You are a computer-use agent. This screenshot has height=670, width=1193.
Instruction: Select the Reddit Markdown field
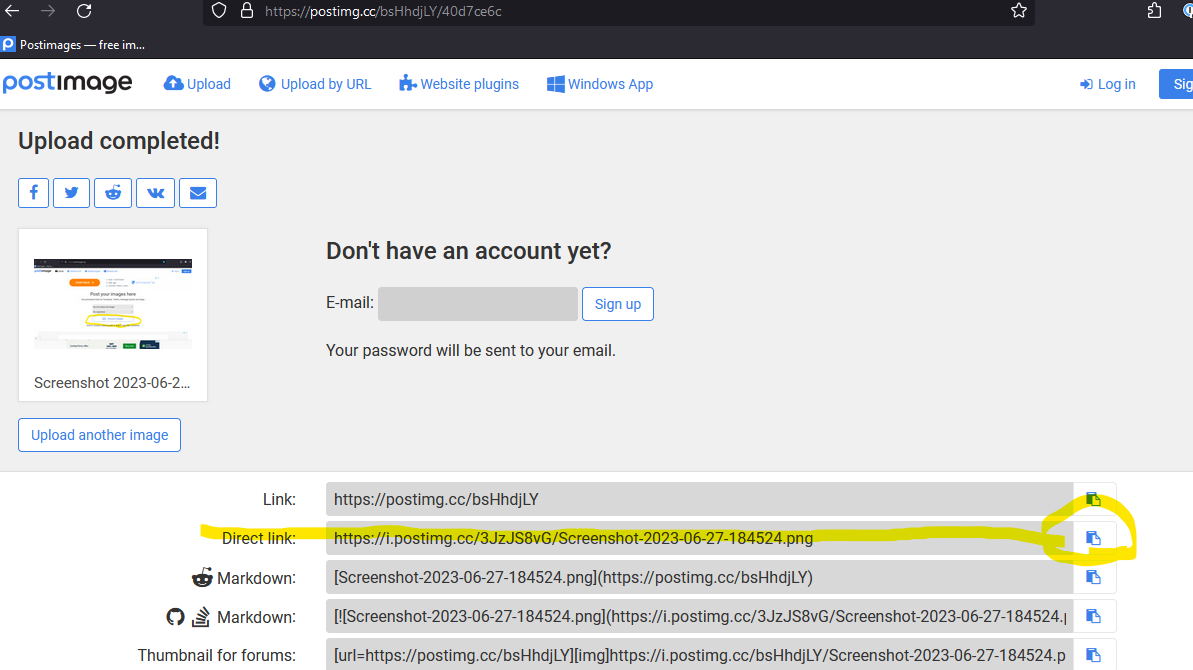click(x=699, y=577)
